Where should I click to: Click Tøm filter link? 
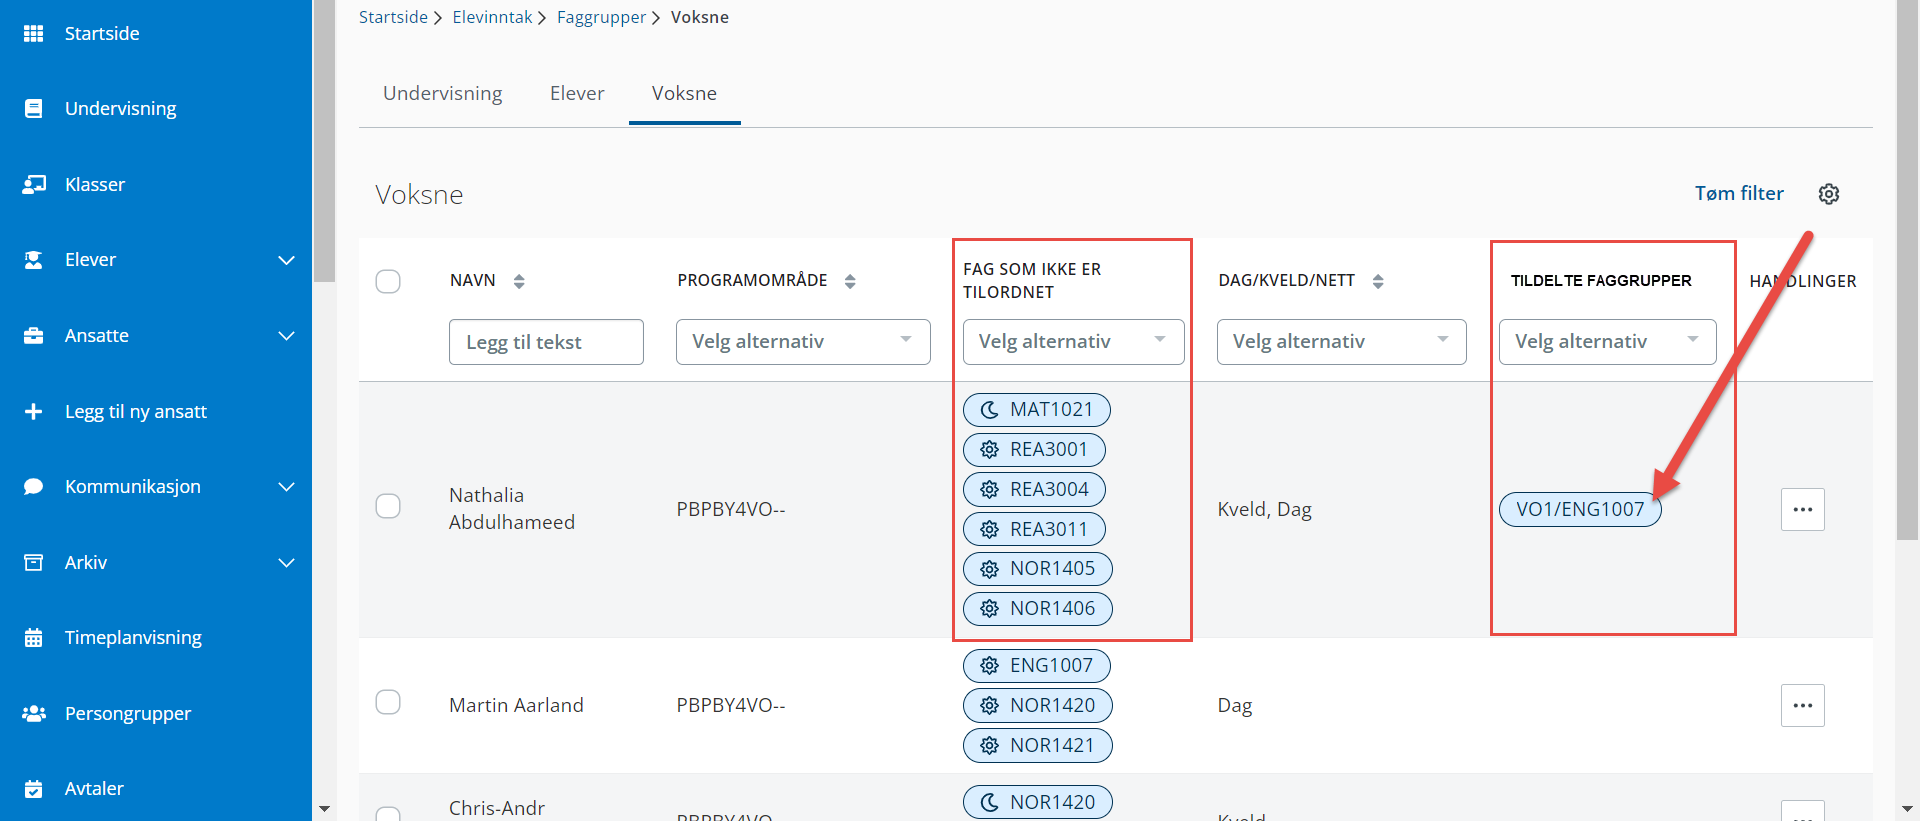[x=1739, y=193]
